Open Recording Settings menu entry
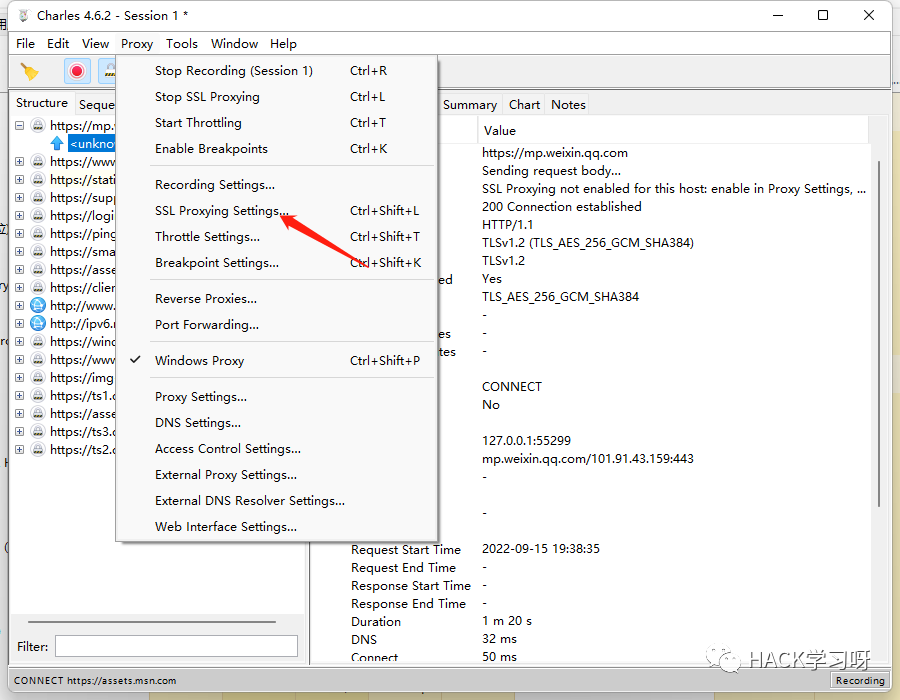This screenshot has width=900, height=700. click(x=276, y=185)
